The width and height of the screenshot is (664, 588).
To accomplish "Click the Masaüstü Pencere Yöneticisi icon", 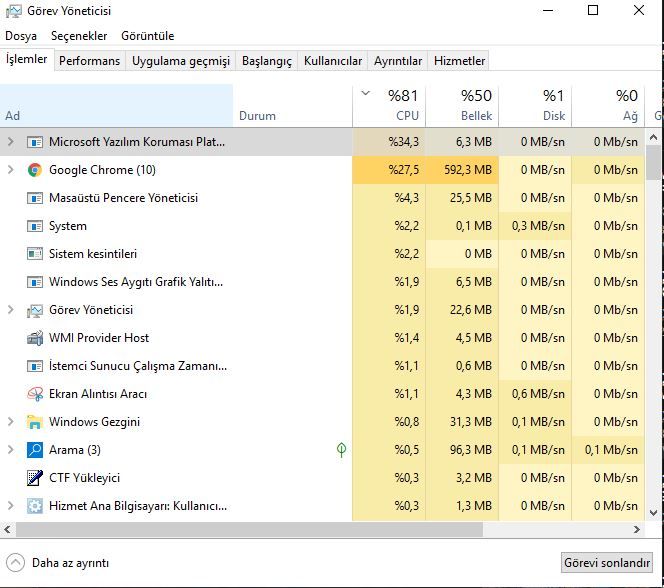I will click(35, 198).
